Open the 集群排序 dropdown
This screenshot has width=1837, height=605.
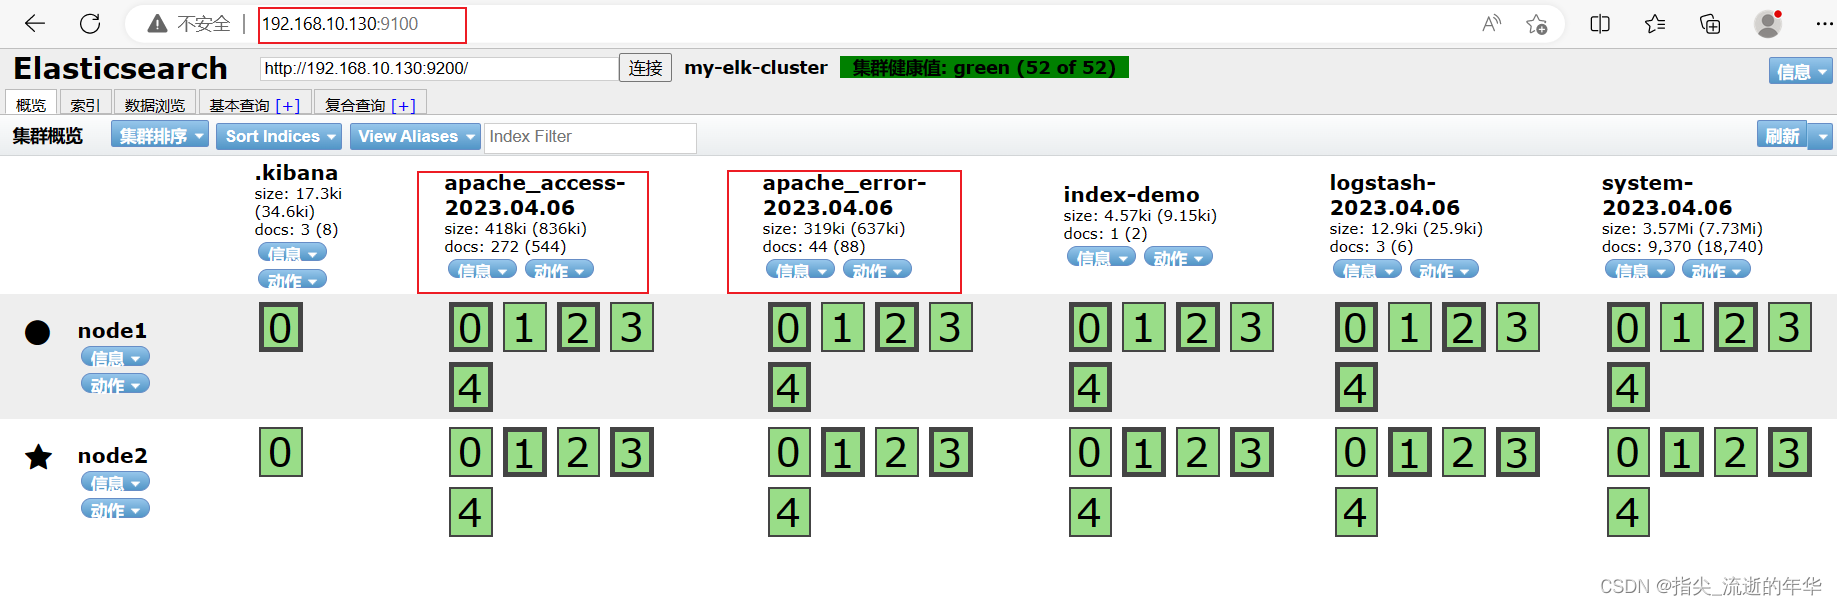(x=160, y=136)
